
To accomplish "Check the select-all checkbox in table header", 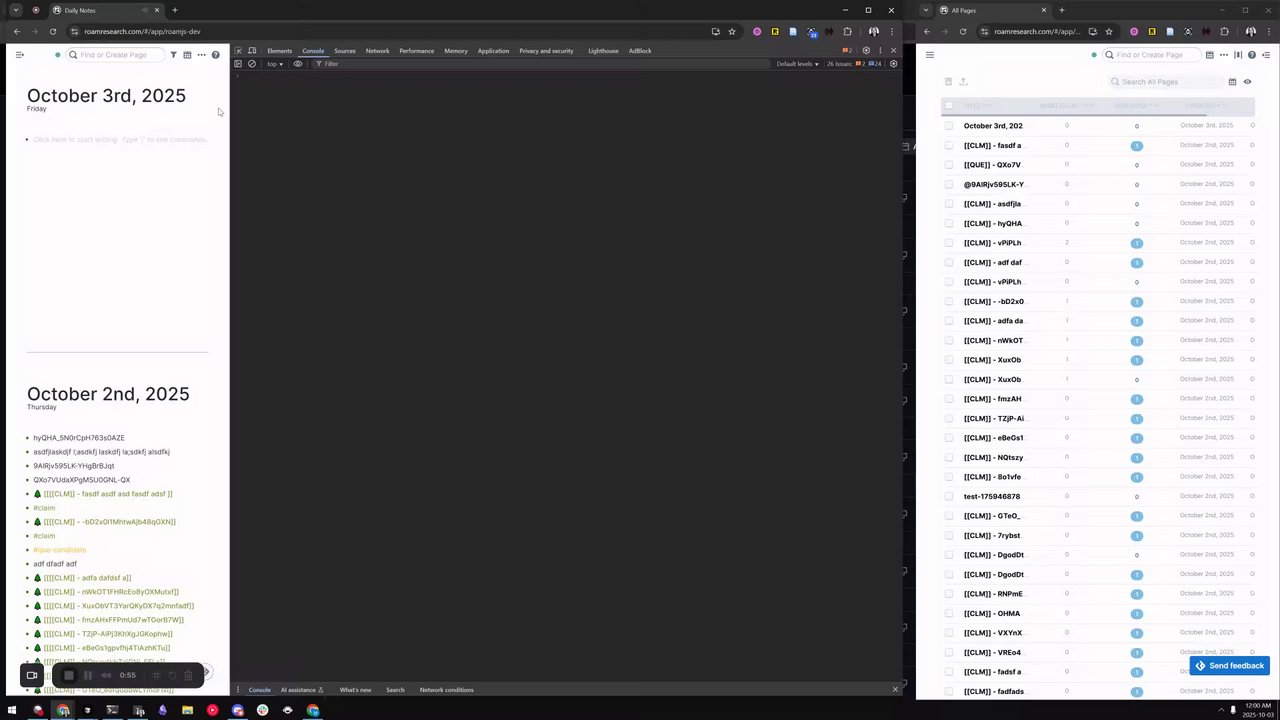I will pyautogui.click(x=949, y=106).
